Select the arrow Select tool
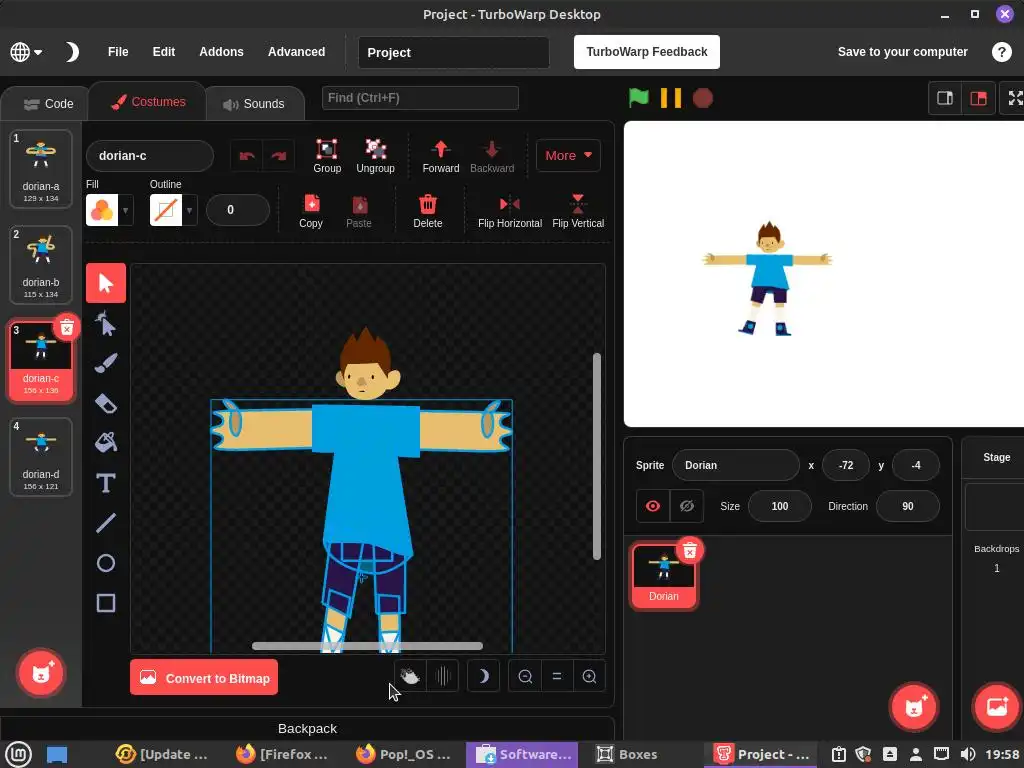1024x768 pixels. pos(106,283)
